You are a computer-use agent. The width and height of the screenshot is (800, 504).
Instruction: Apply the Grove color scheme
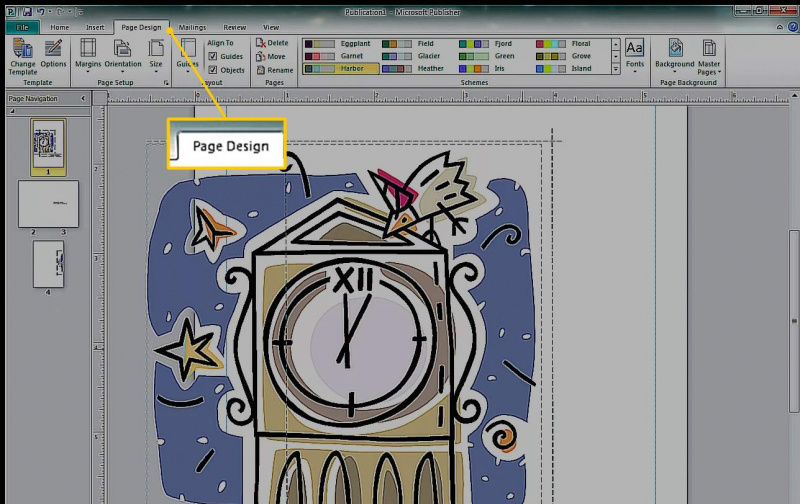[571, 56]
